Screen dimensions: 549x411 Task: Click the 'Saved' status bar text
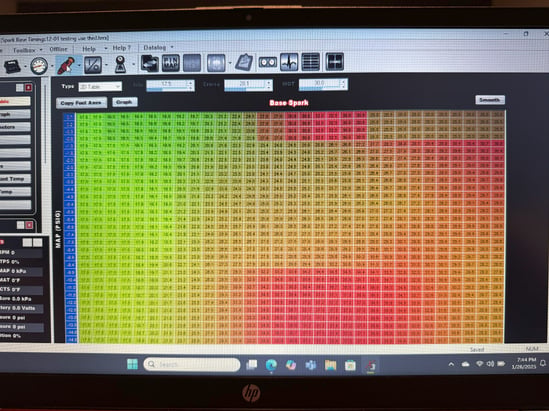477,349
